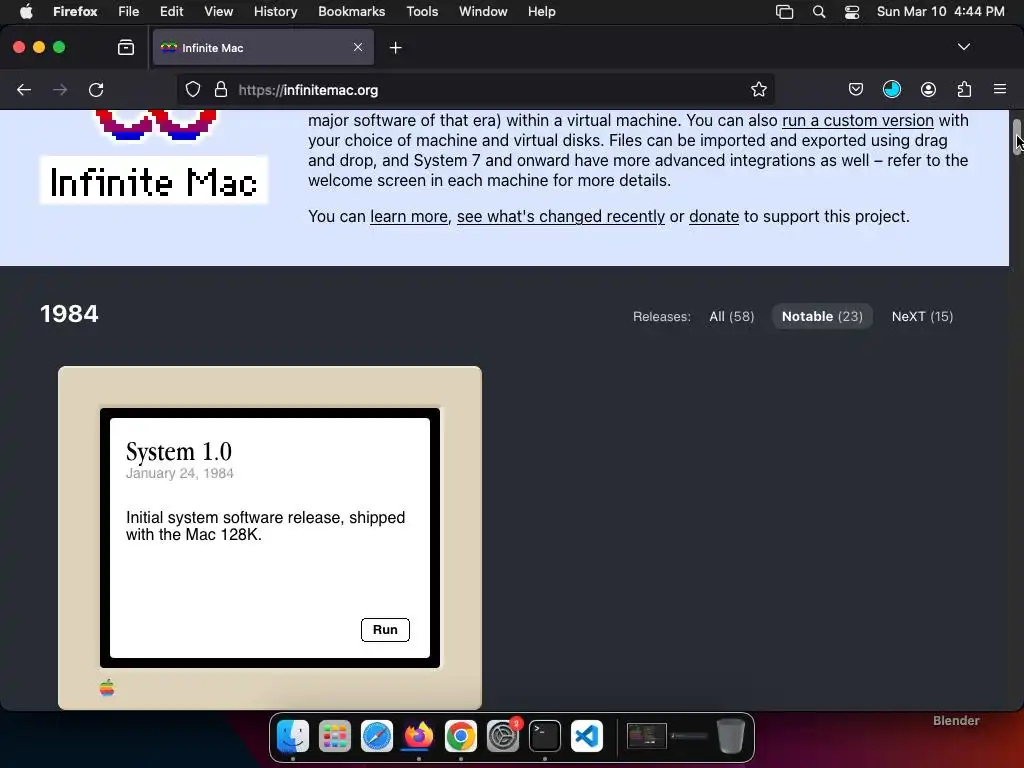1024x768 pixels.
Task: Click the infinitemac.org address bar
Action: coord(475,89)
